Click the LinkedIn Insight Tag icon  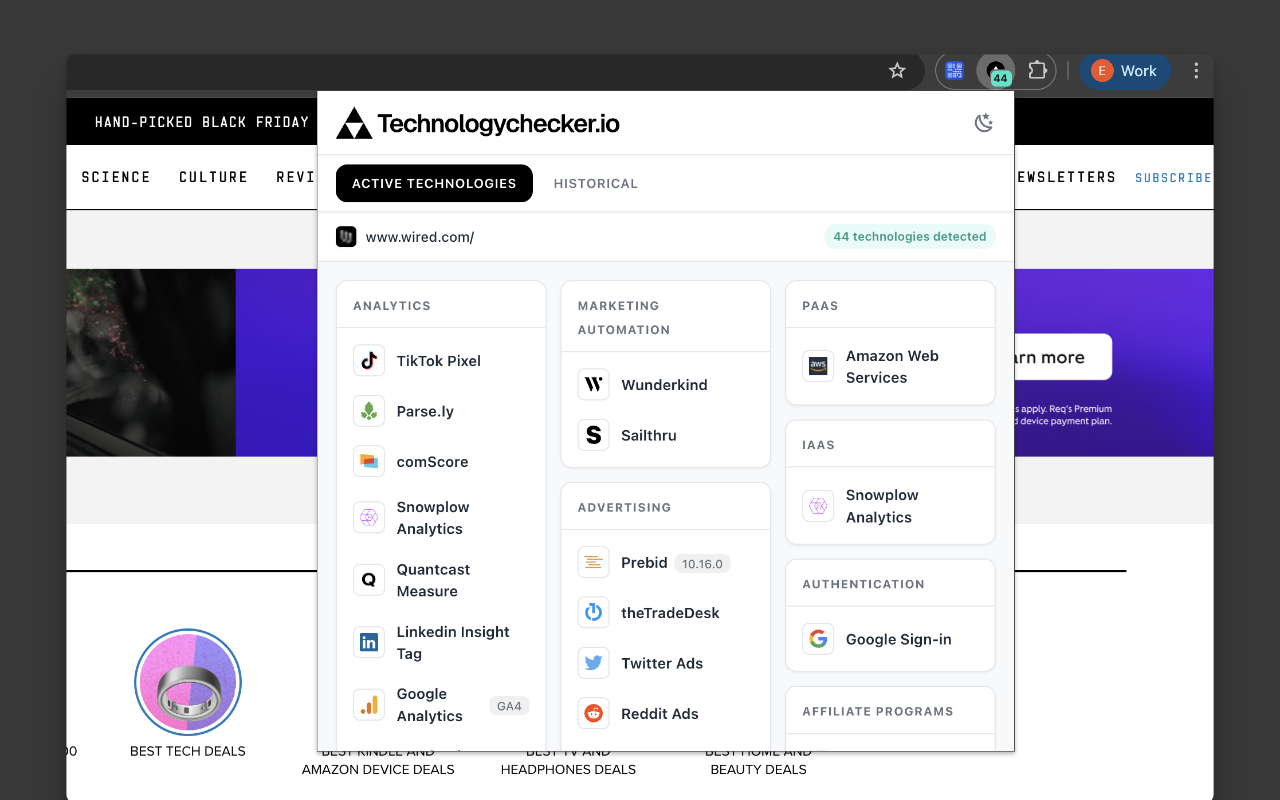pos(369,643)
